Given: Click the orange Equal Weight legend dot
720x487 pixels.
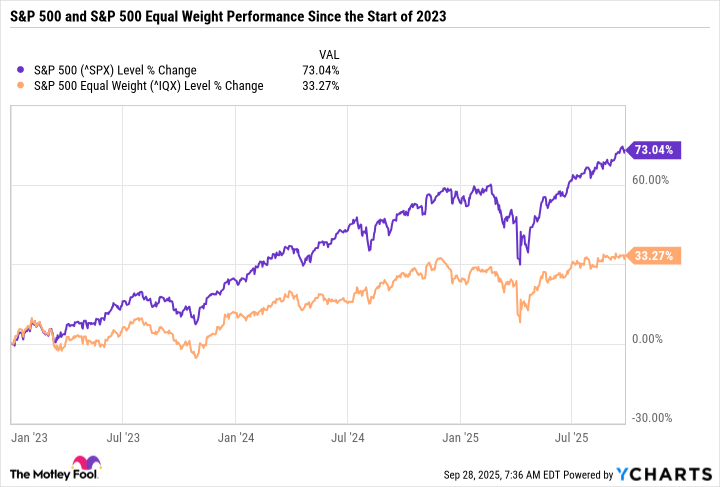Looking at the screenshot, I should [23, 86].
